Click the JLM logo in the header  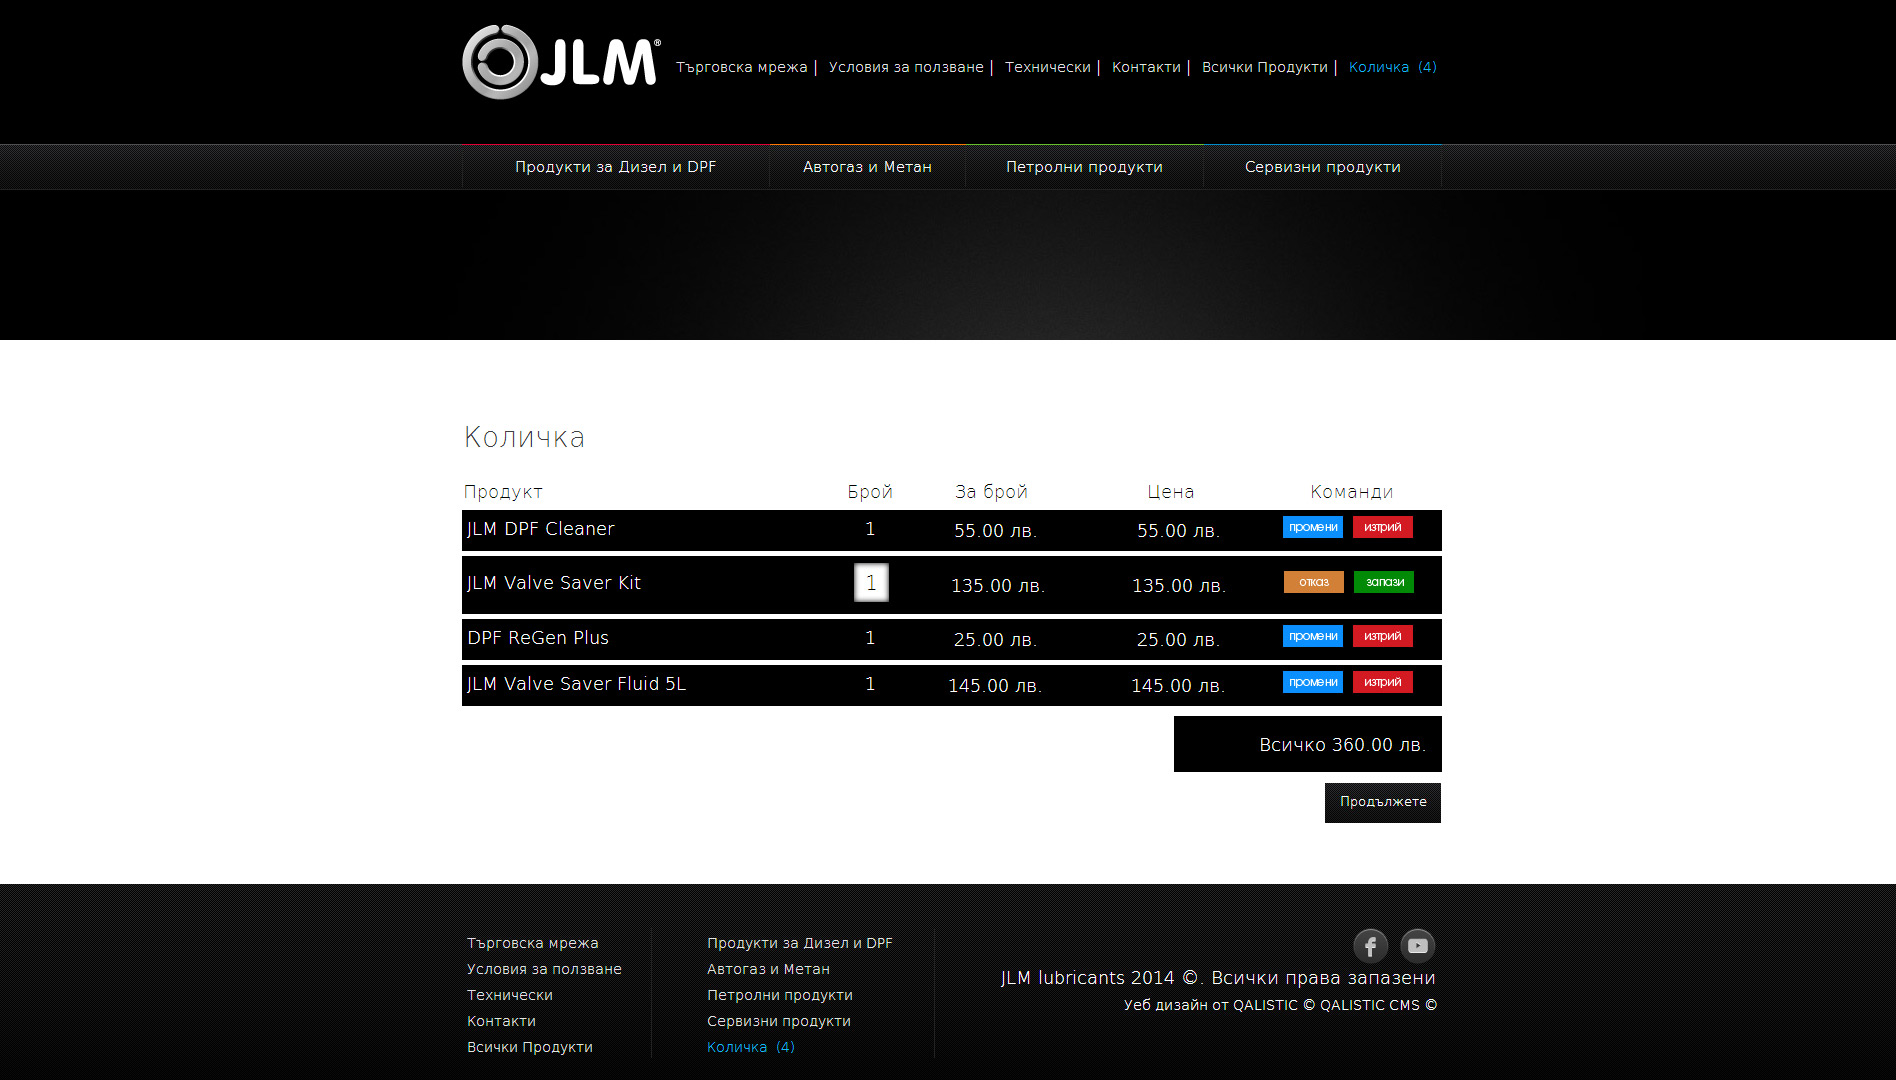coord(561,62)
